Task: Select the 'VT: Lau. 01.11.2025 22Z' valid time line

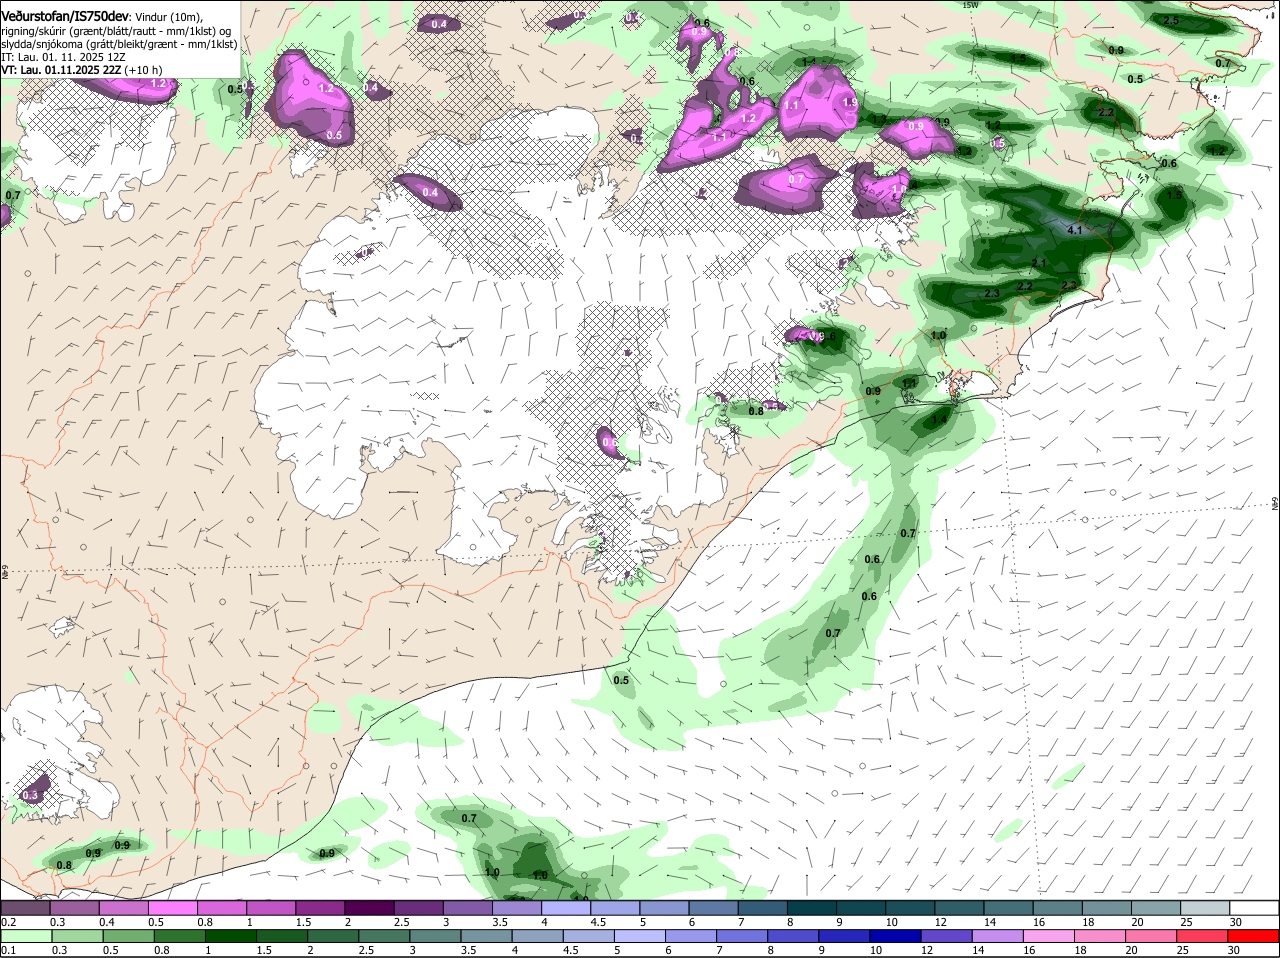Action: tap(61, 70)
